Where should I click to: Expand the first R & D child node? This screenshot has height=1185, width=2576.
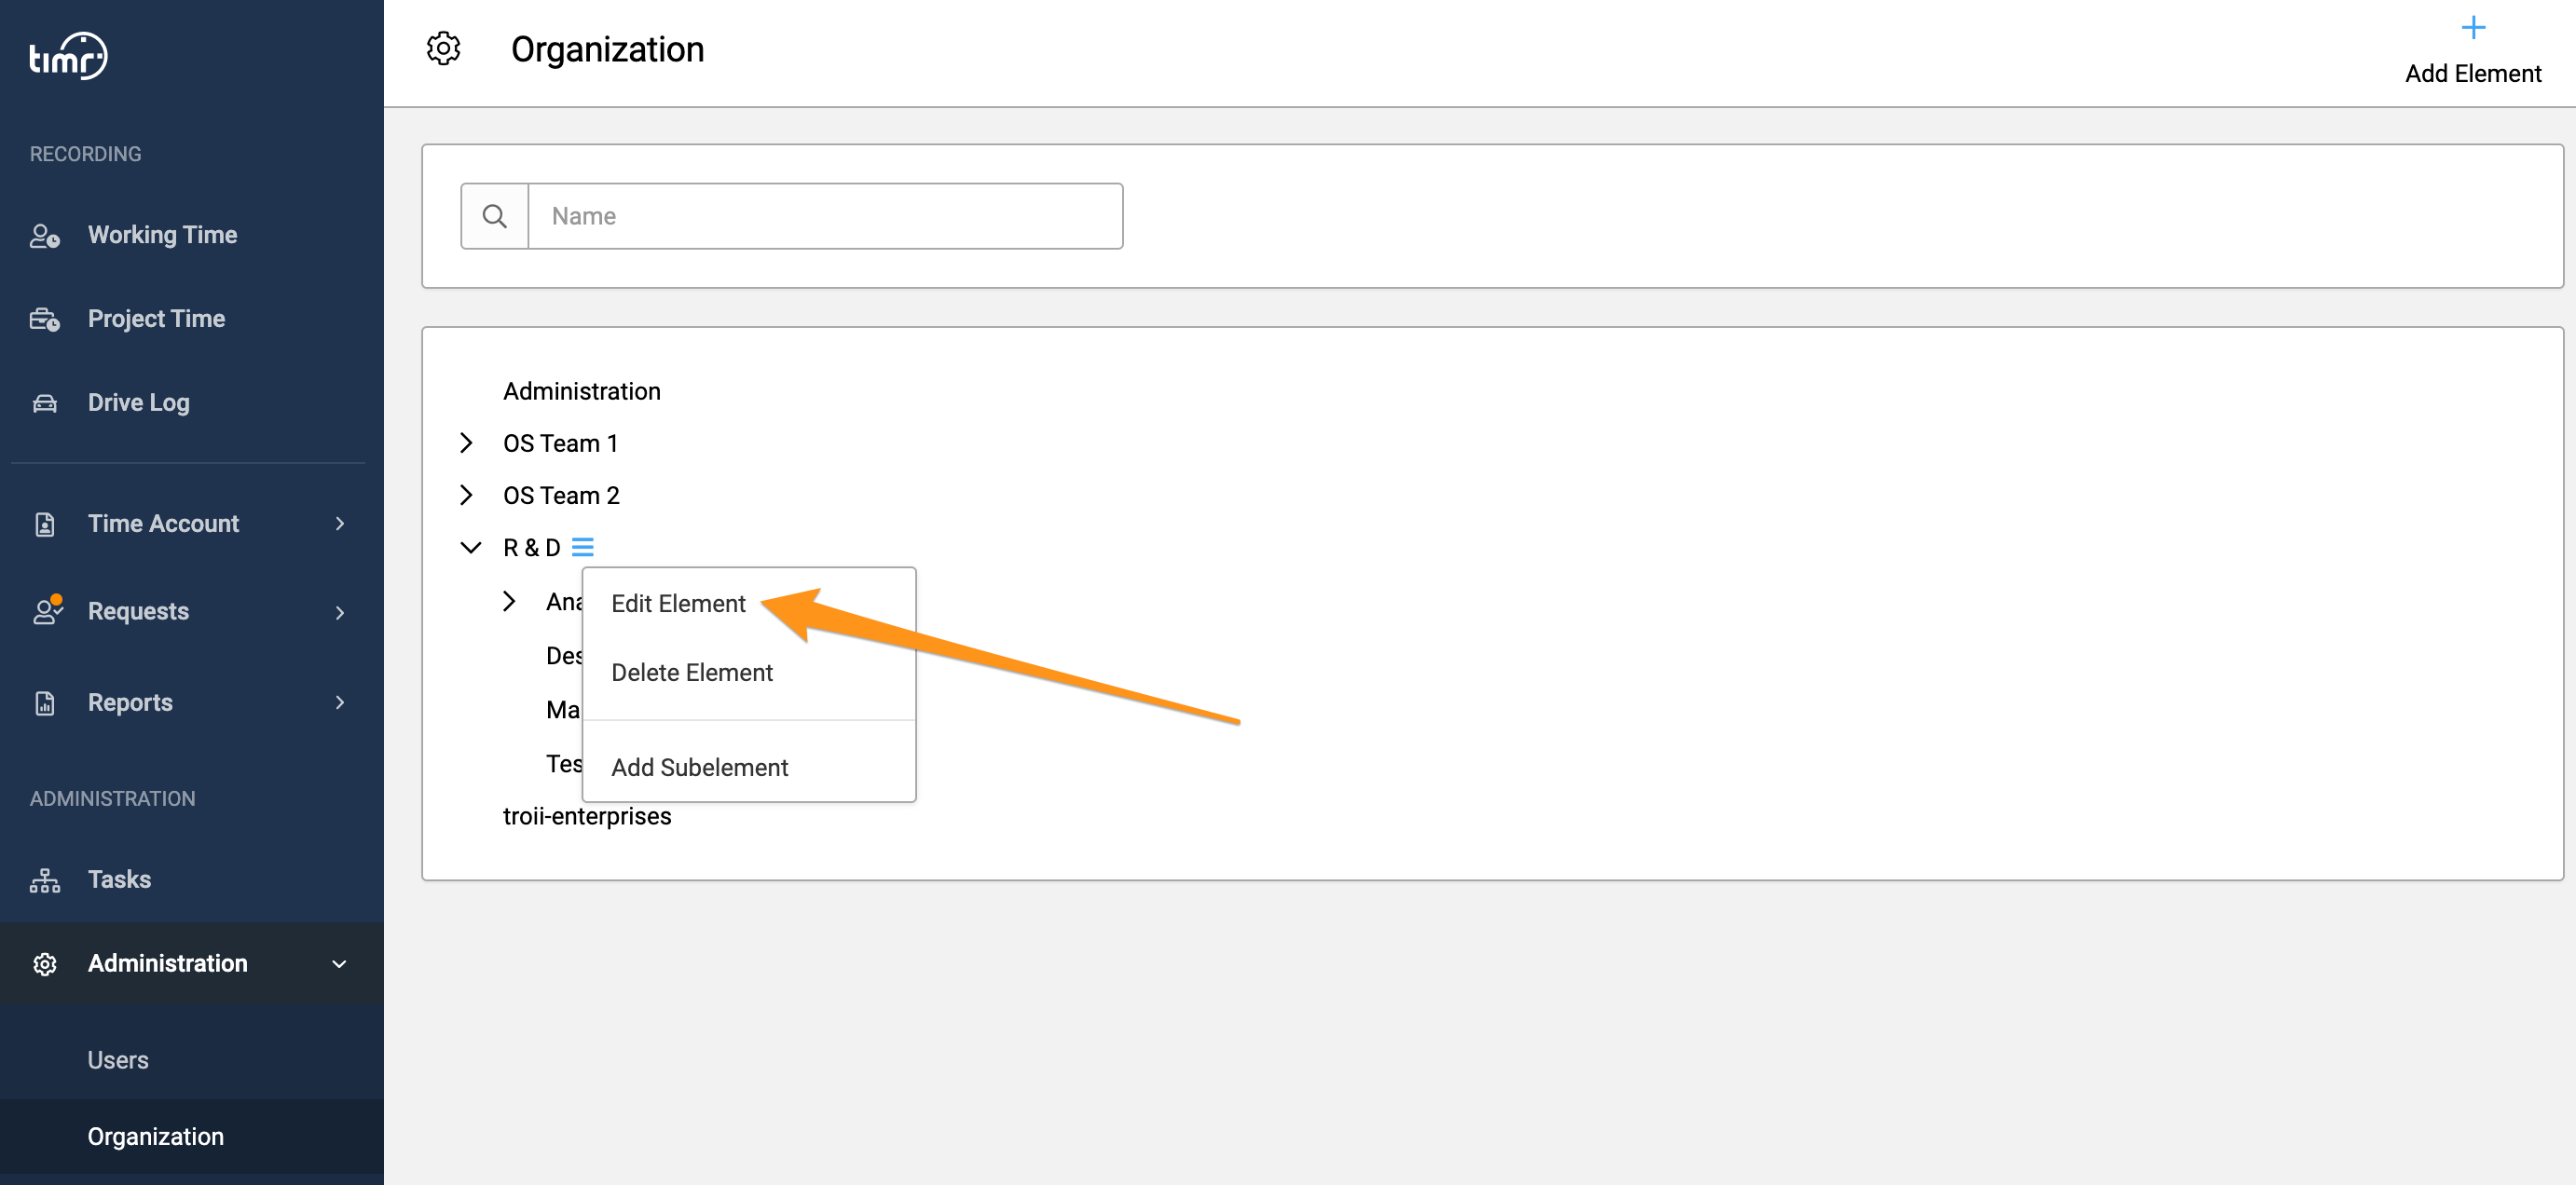(x=509, y=601)
